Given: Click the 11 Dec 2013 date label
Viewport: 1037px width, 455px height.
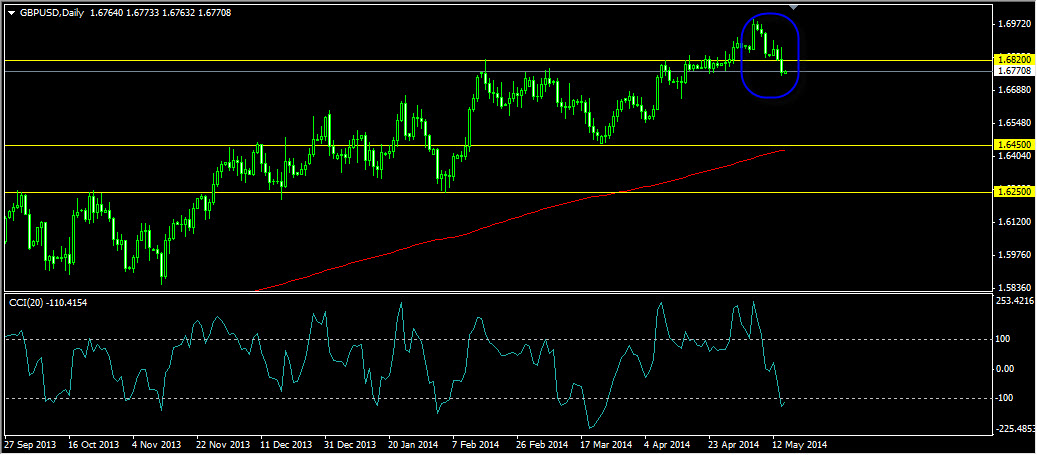Looking at the screenshot, I should (x=286, y=444).
